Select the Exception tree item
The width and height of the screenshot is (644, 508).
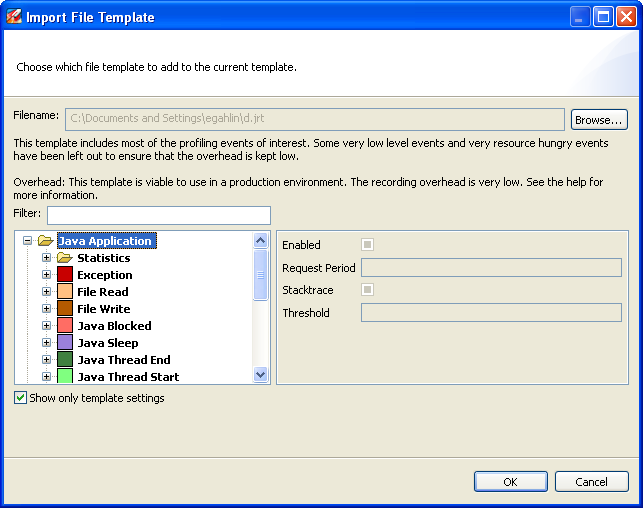(105, 275)
